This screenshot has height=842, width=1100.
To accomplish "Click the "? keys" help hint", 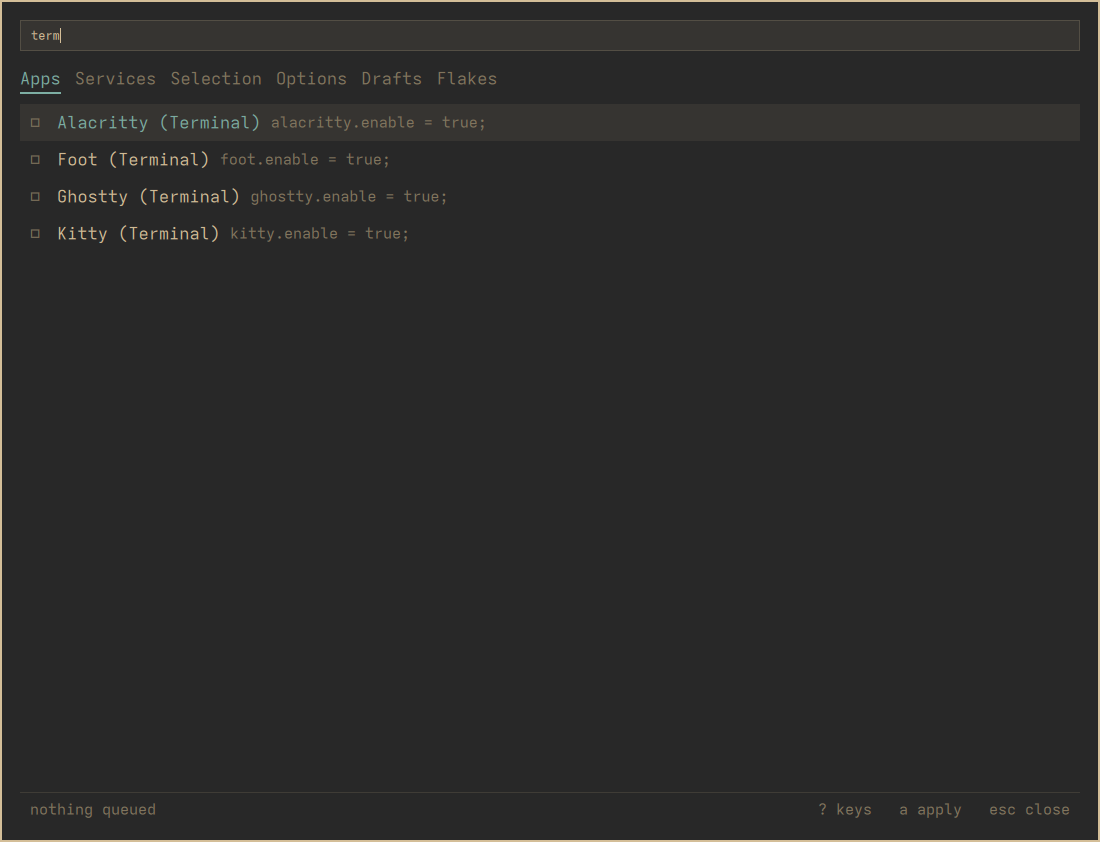I will coord(845,810).
